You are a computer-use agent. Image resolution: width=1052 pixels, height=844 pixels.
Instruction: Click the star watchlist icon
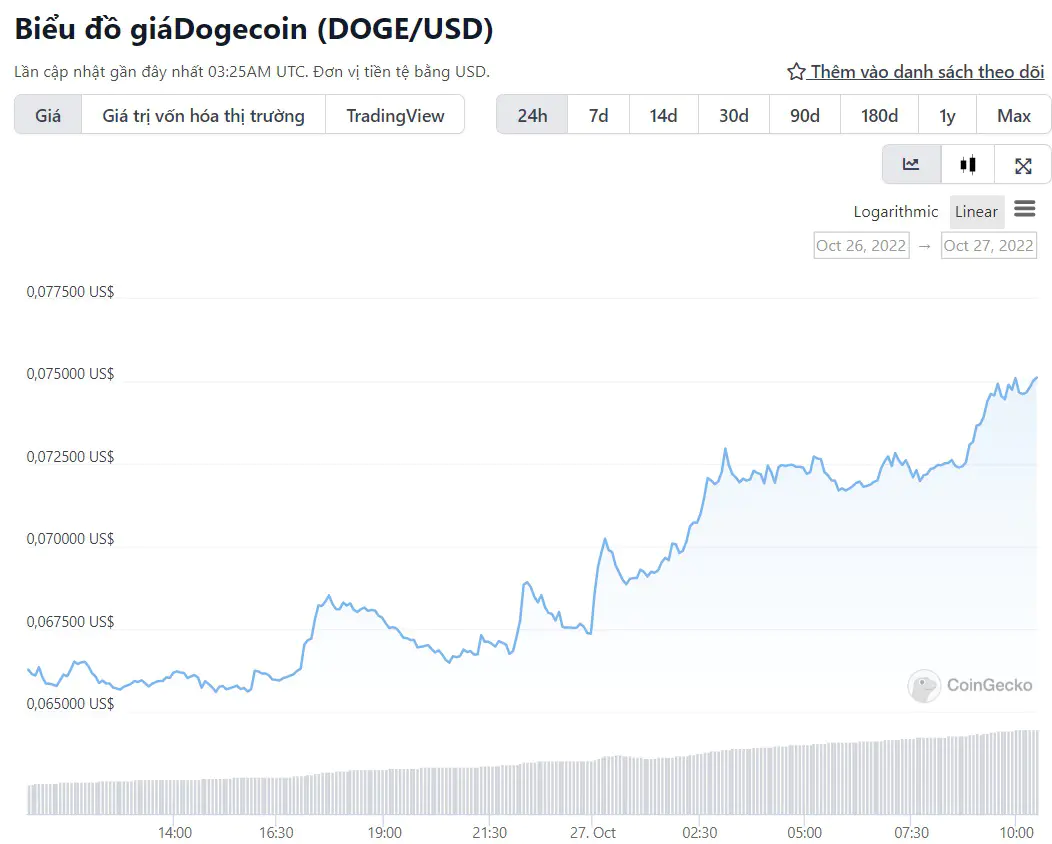(796, 72)
